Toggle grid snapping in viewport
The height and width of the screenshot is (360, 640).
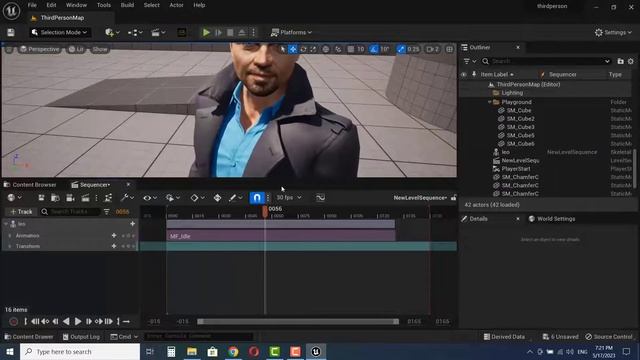351,49
